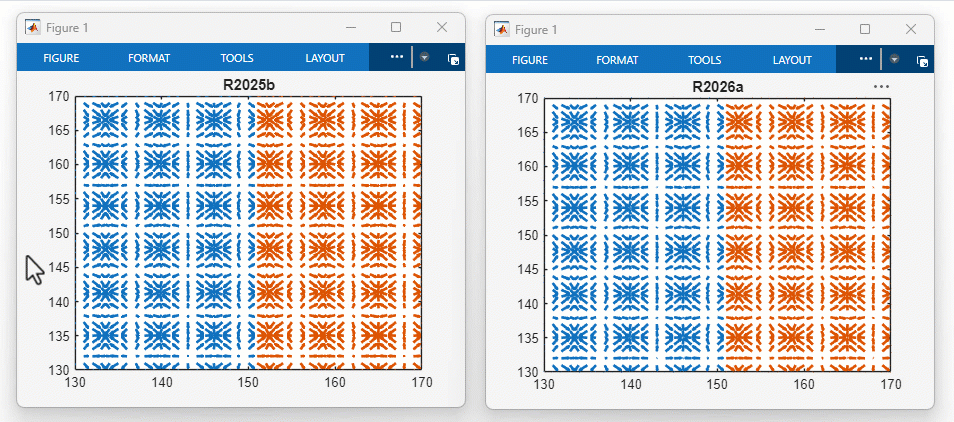Minimize the right Figure 1 window
The width and height of the screenshot is (954, 422).
pos(820,29)
